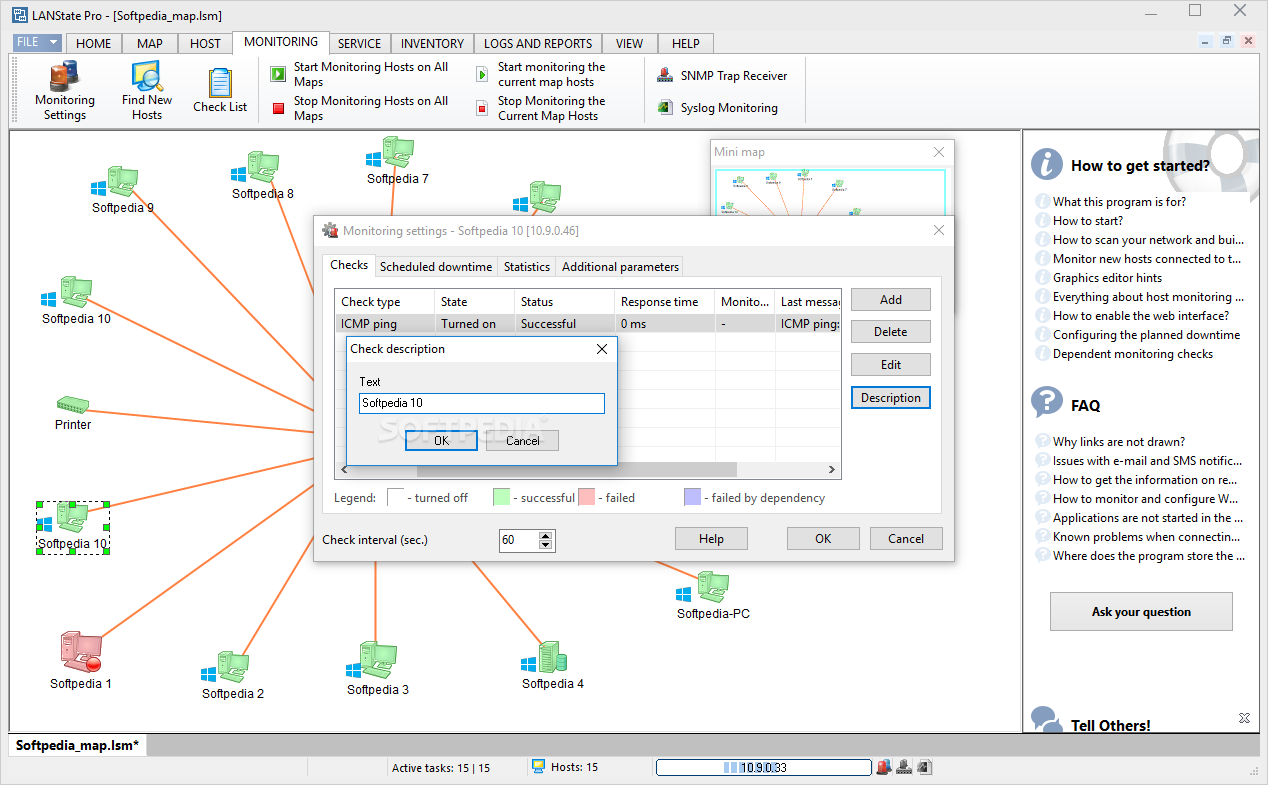Switch to the VIEW ribbon tab
Screen dimensions: 1268x785
click(629, 43)
